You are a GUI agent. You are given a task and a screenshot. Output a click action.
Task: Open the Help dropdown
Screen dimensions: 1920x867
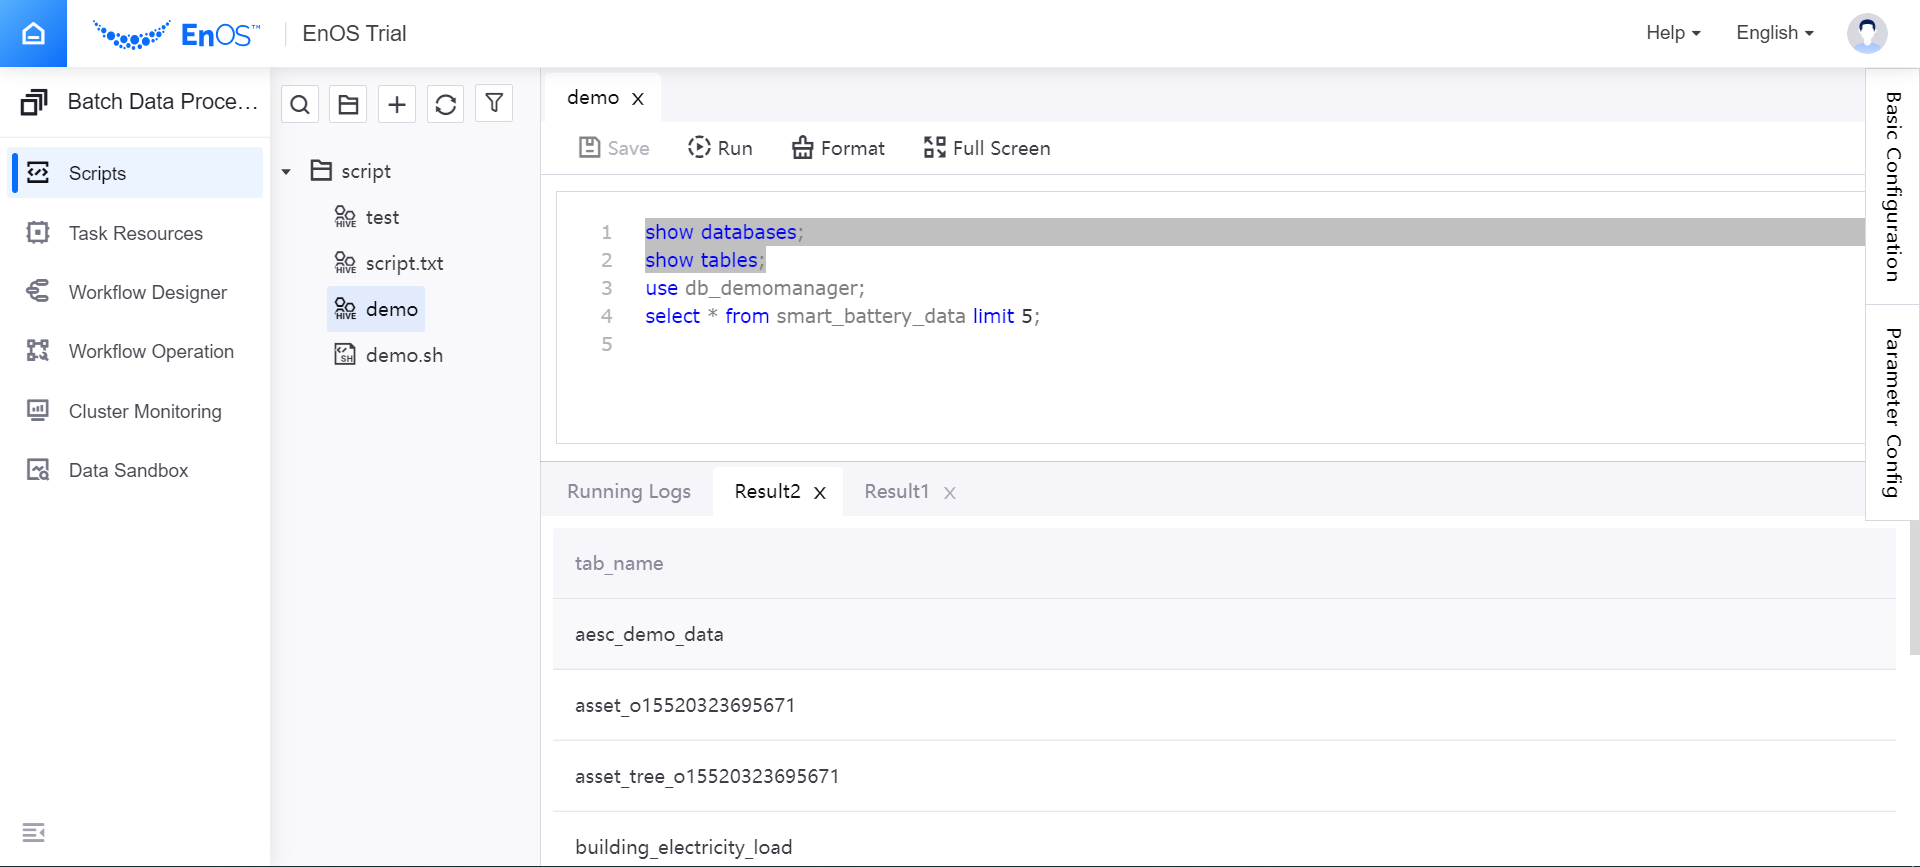click(1672, 33)
